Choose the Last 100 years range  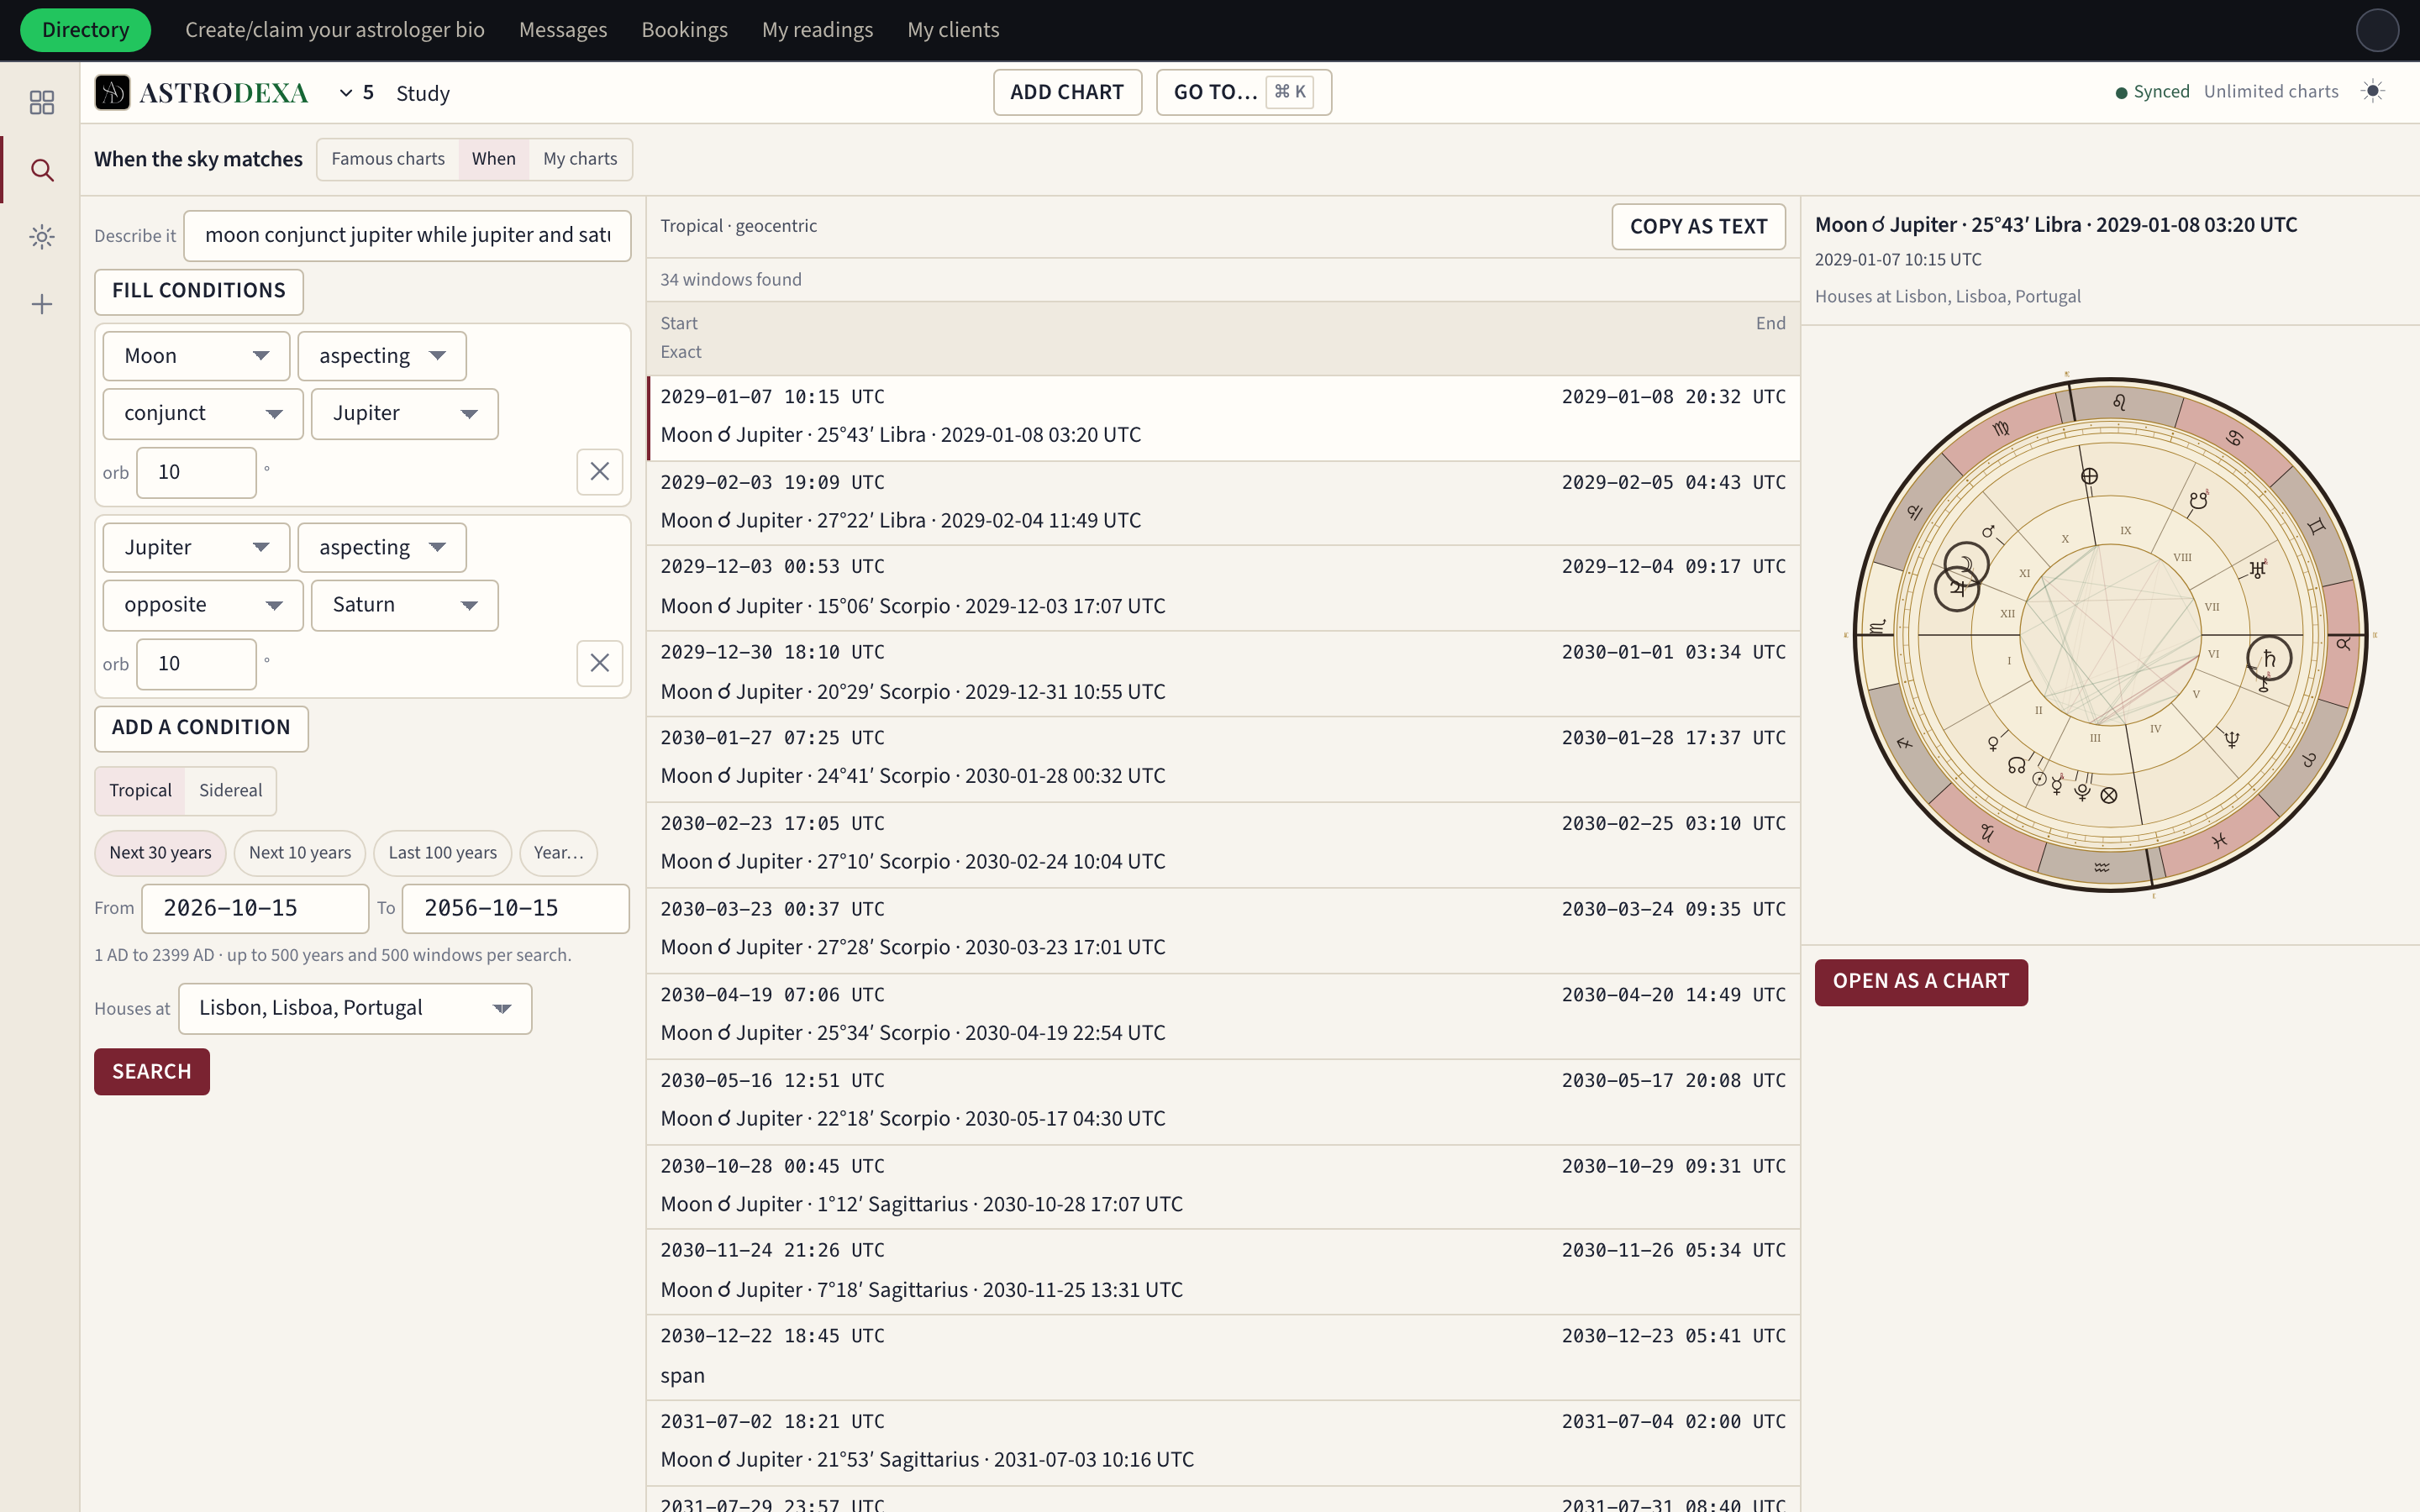[442, 853]
